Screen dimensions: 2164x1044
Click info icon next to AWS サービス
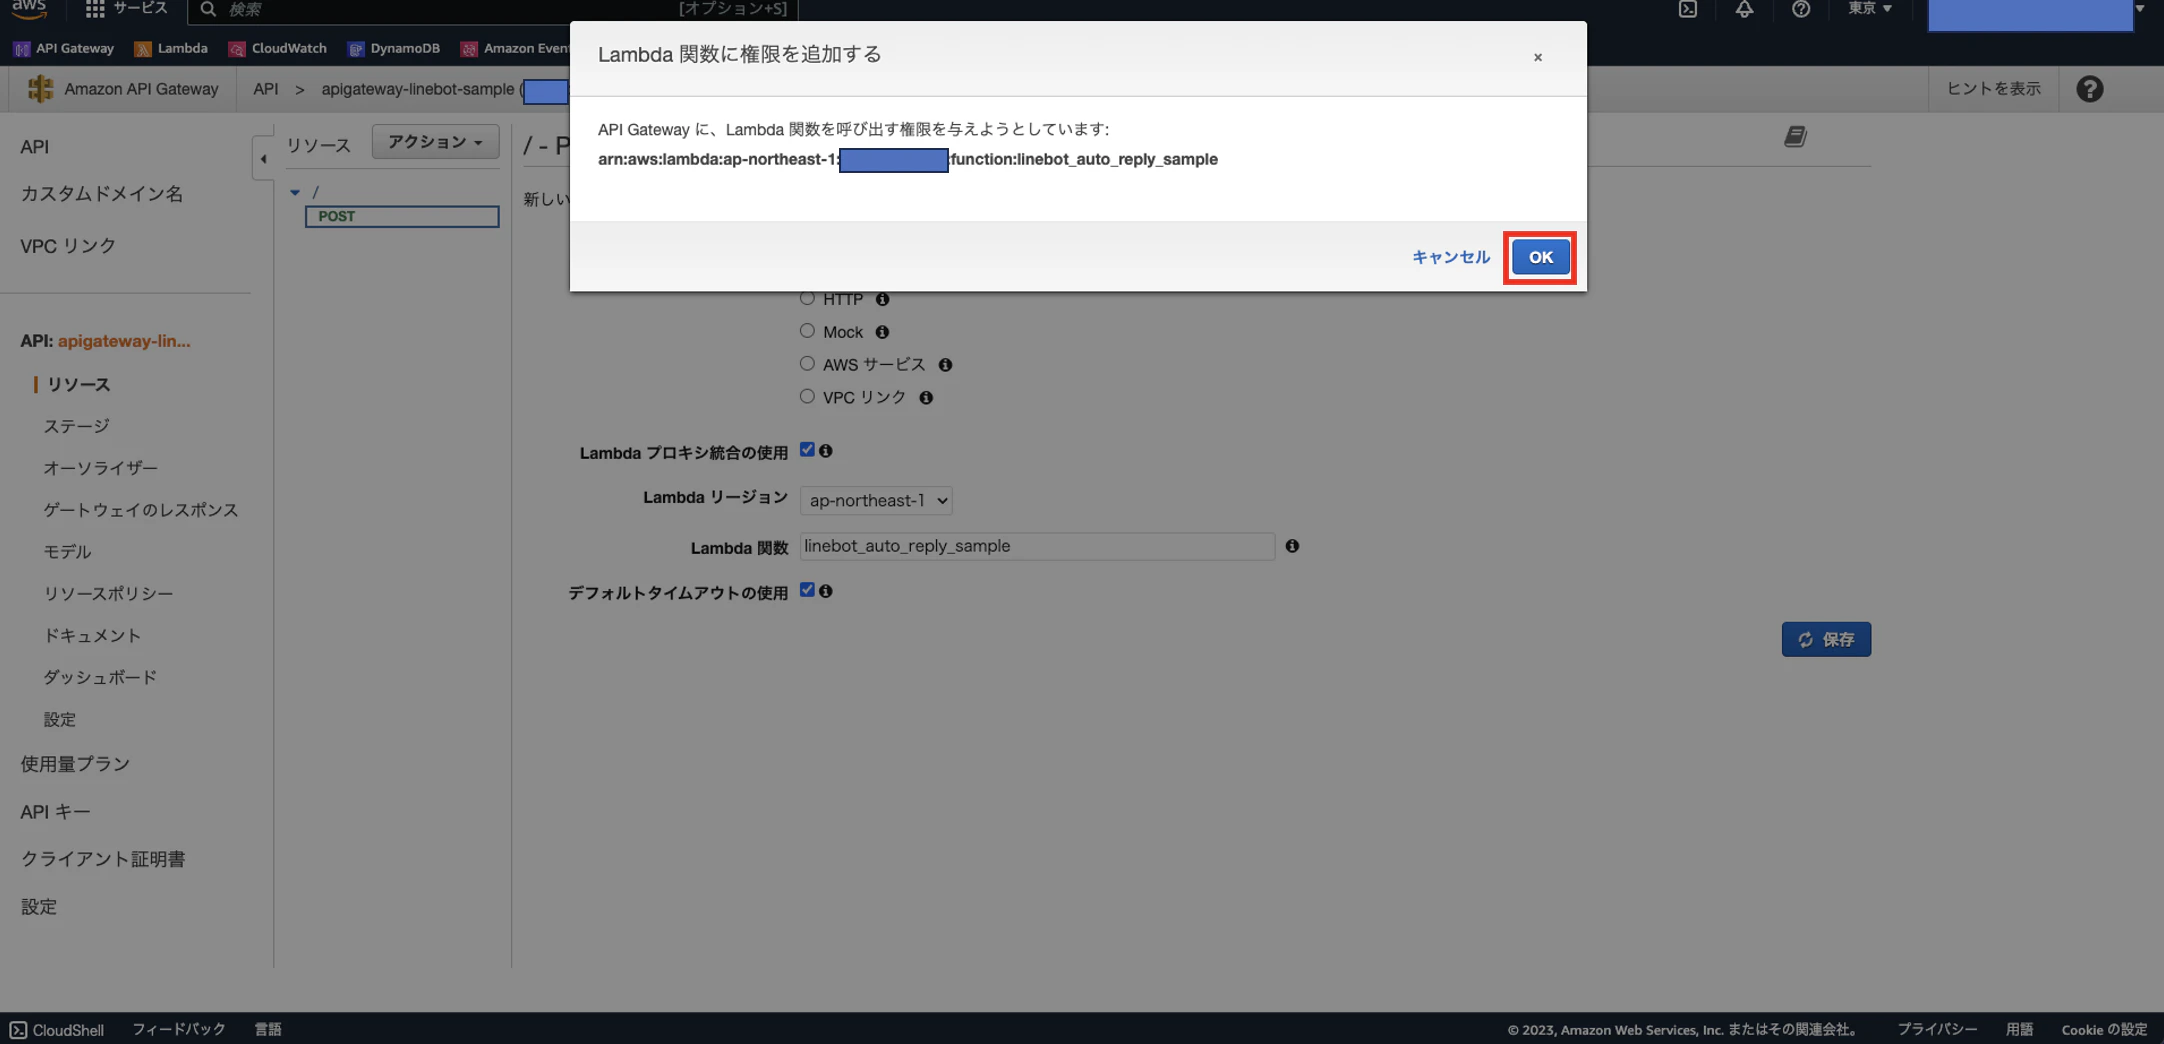click(x=945, y=365)
